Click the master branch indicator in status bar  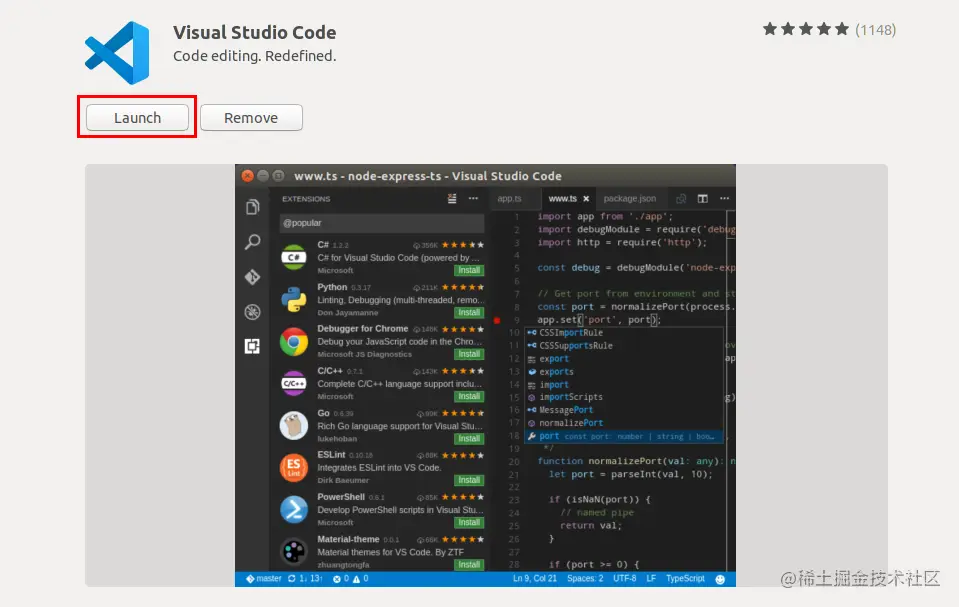coord(264,579)
